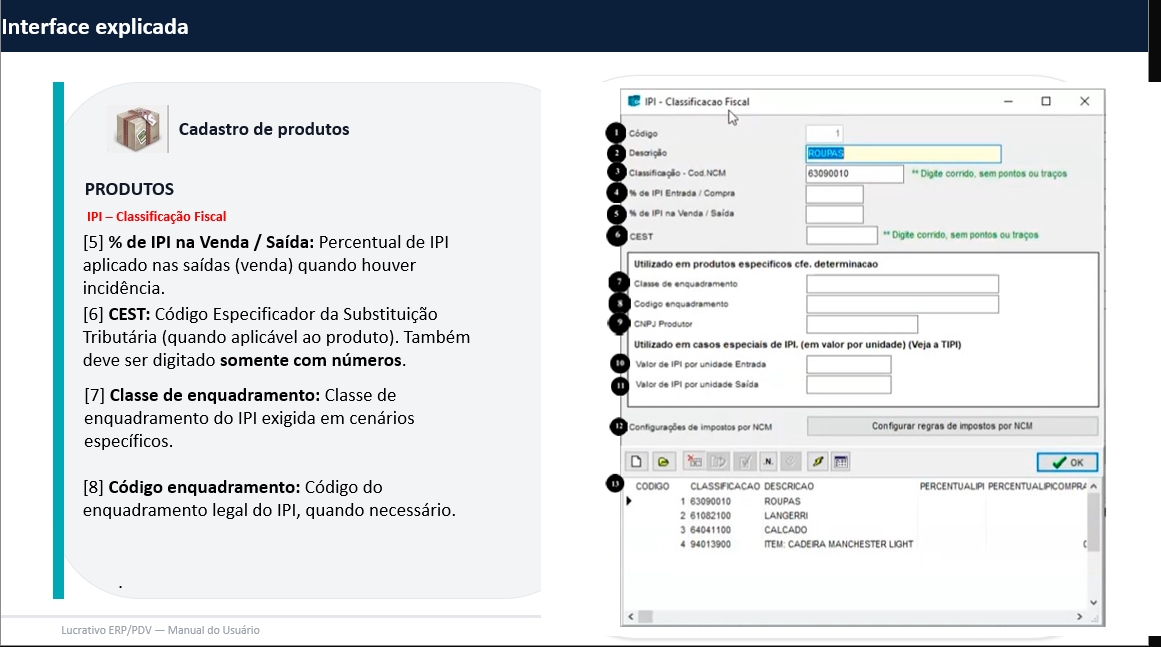Screen dimensions: 1161x647
Task: Click the Descrição field containing ROUPAS
Action: click(902, 154)
